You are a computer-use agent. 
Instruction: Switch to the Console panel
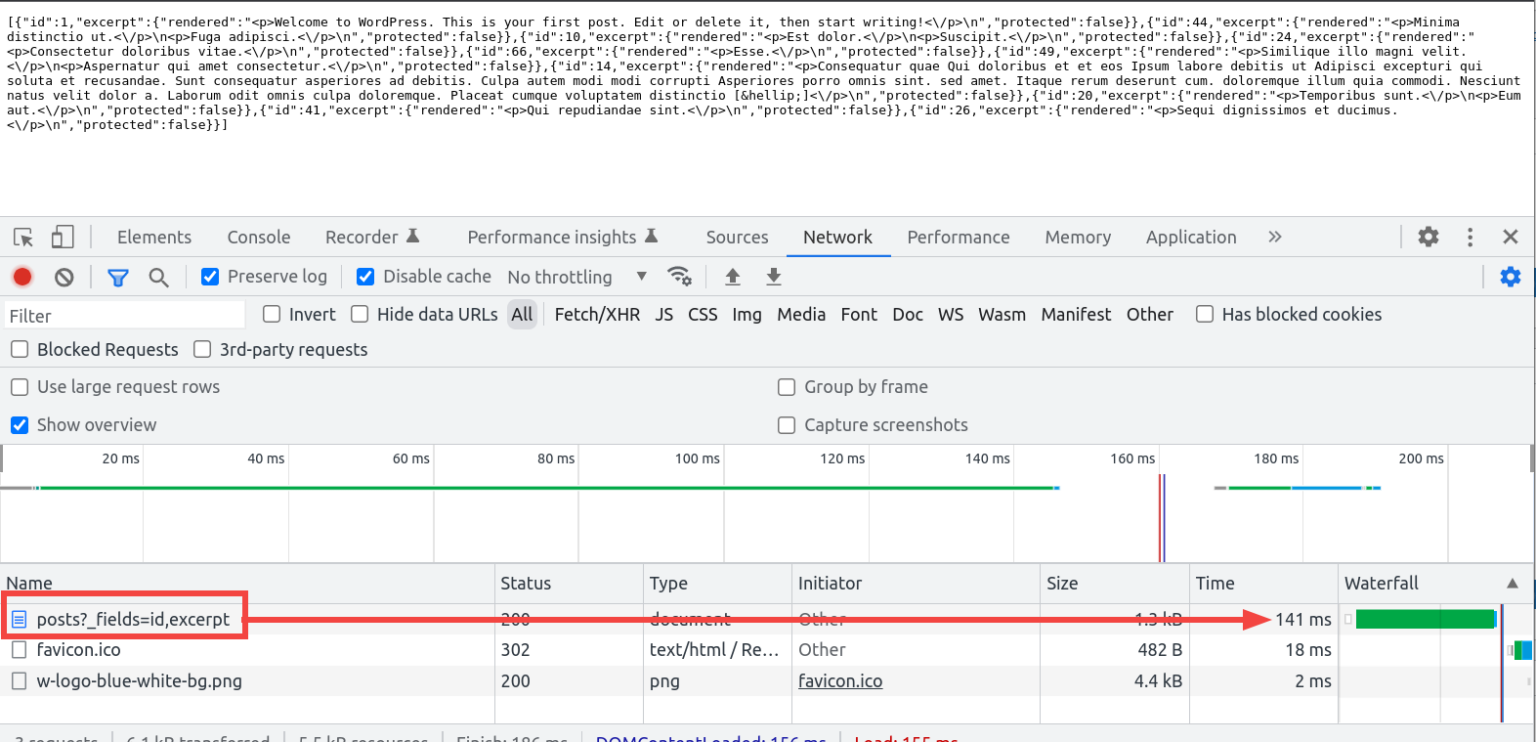coord(258,237)
